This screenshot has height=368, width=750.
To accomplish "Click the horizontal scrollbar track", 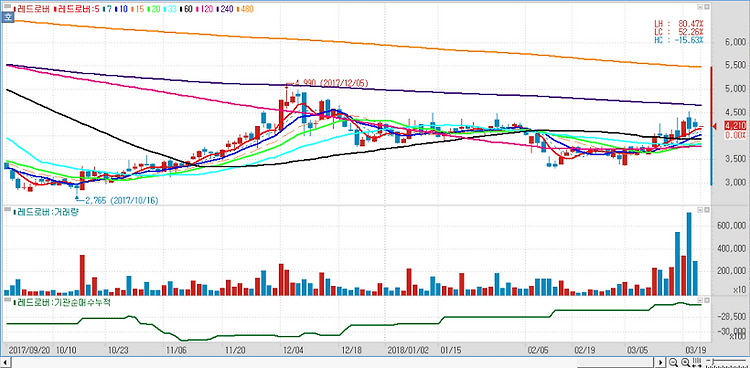I will click(x=333, y=362).
